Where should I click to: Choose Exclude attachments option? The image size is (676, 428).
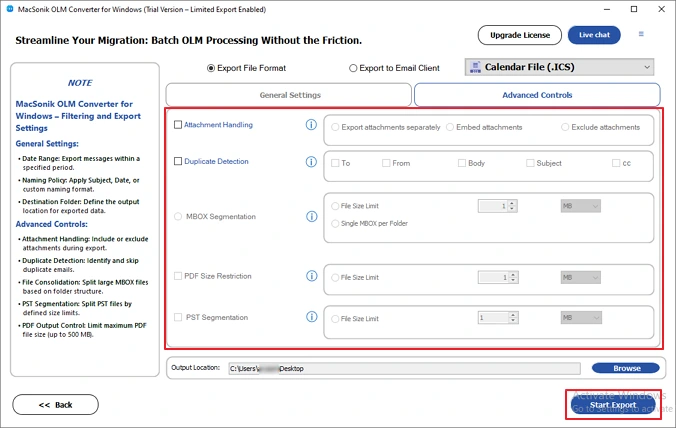tap(565, 127)
